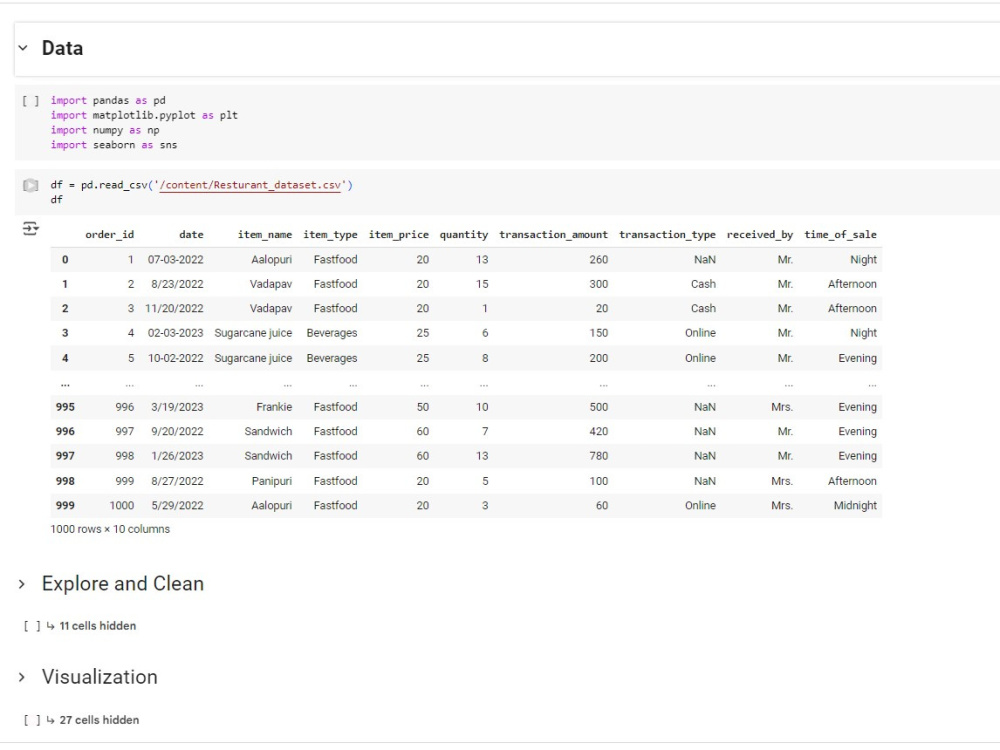This screenshot has height=750, width=1000.
Task: Show the 11 hidden cells
Action: point(95,625)
